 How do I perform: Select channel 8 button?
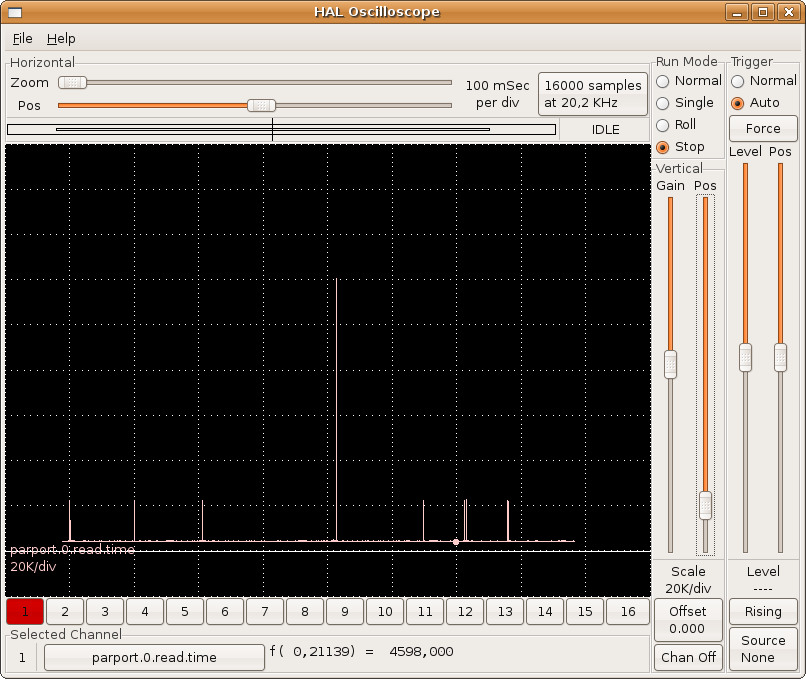(x=305, y=612)
